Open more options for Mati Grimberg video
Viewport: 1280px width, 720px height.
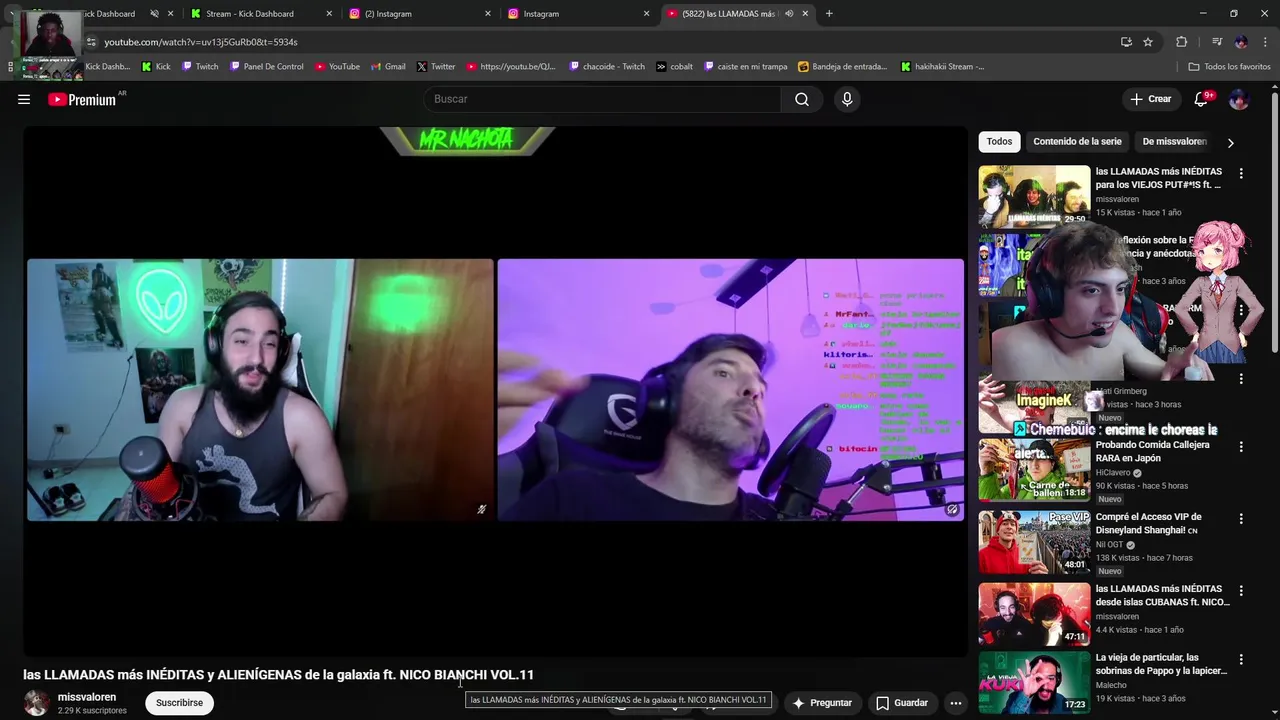[1241, 379]
